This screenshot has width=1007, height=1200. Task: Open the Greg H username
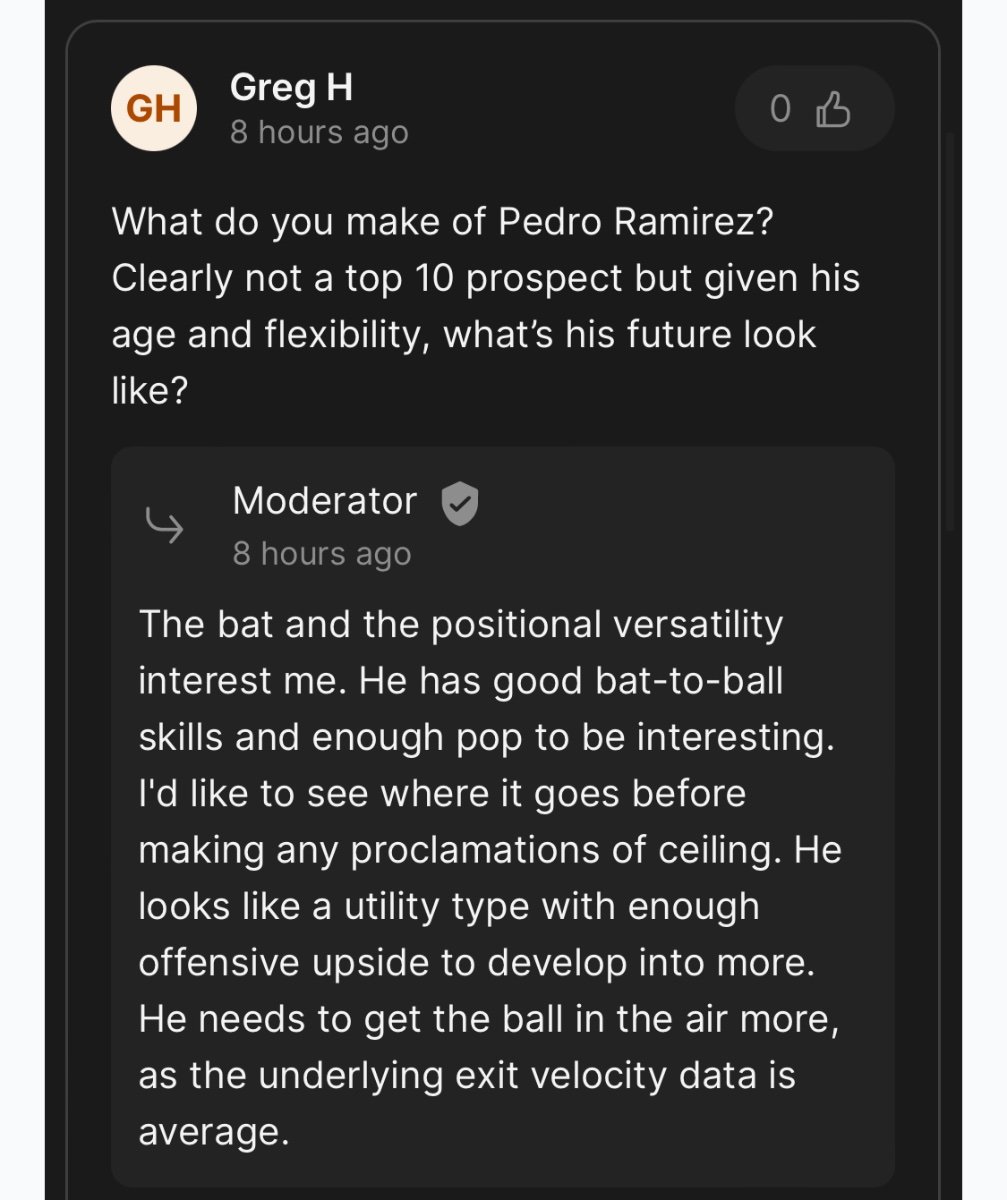pyautogui.click(x=291, y=88)
